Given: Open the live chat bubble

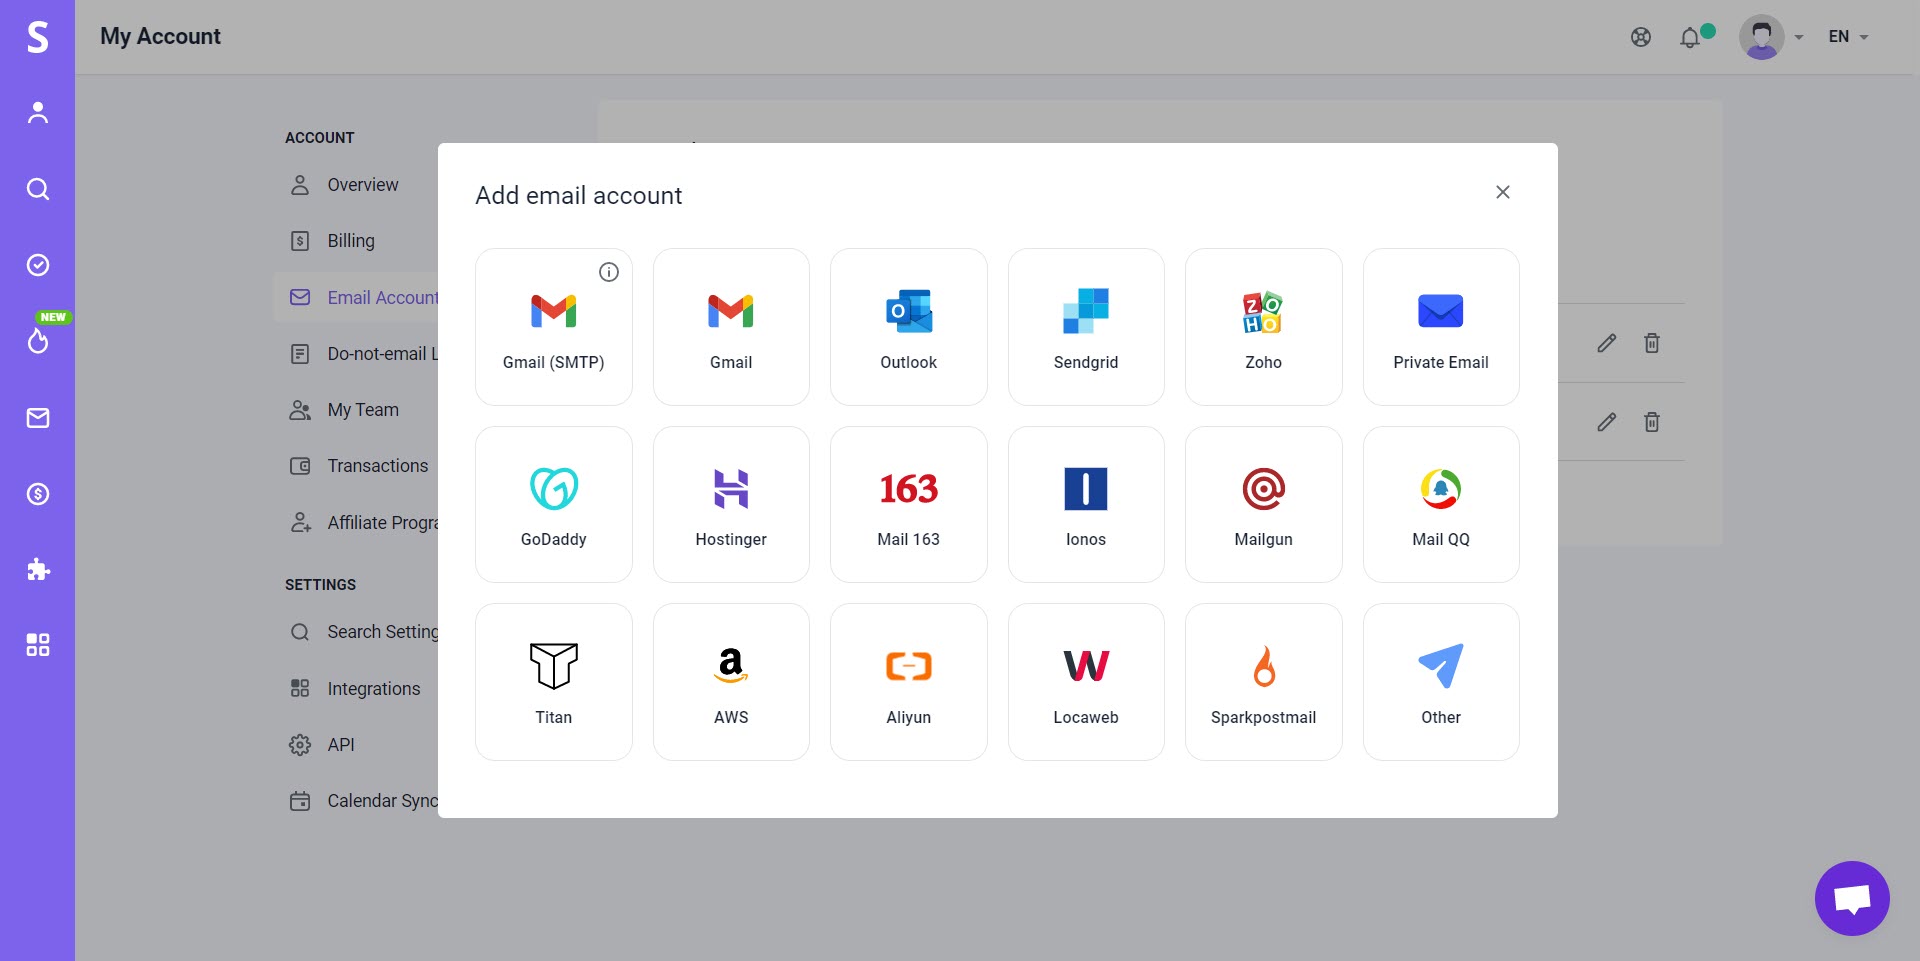Looking at the screenshot, I should coord(1852,898).
